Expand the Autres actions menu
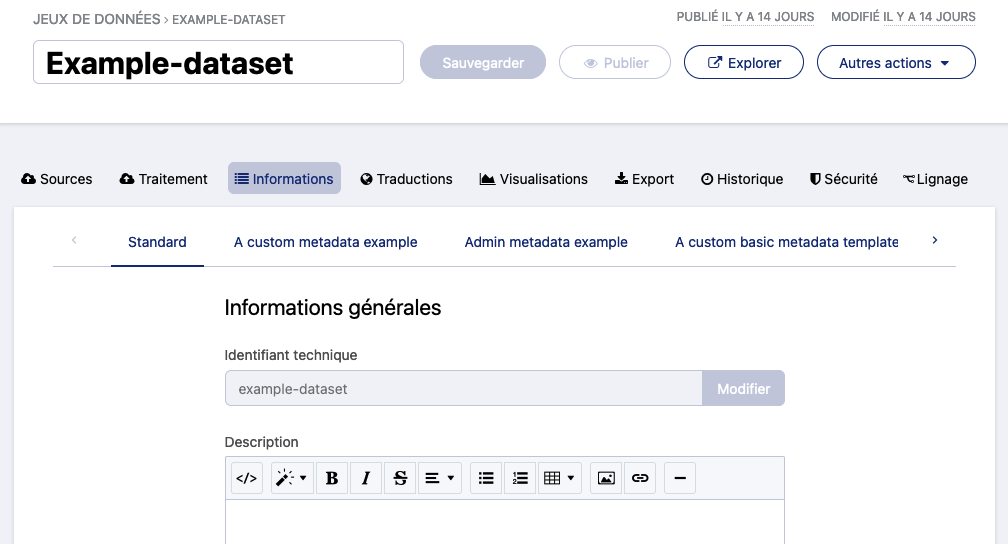1008x544 pixels. [896, 63]
